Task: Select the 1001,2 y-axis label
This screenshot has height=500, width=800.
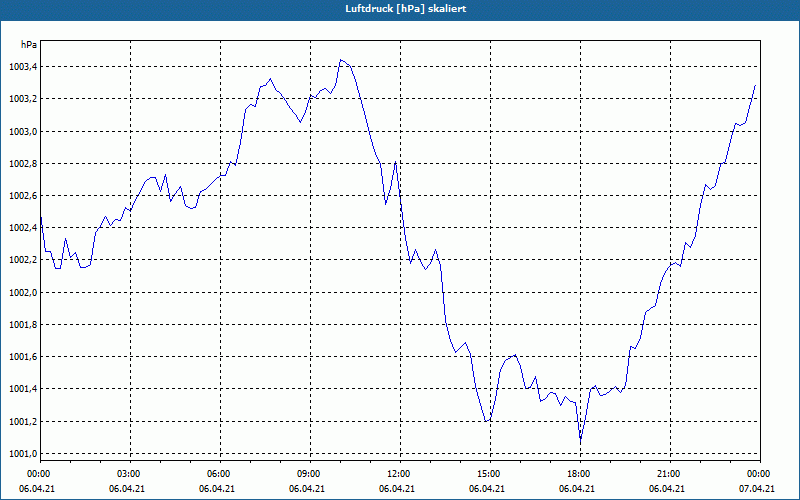Action: [22, 422]
